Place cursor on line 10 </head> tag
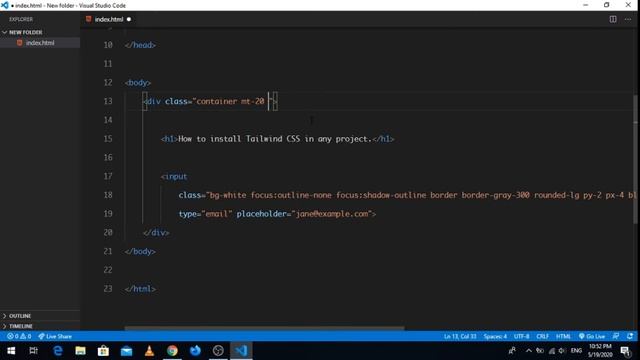640x360 pixels. tap(140, 45)
